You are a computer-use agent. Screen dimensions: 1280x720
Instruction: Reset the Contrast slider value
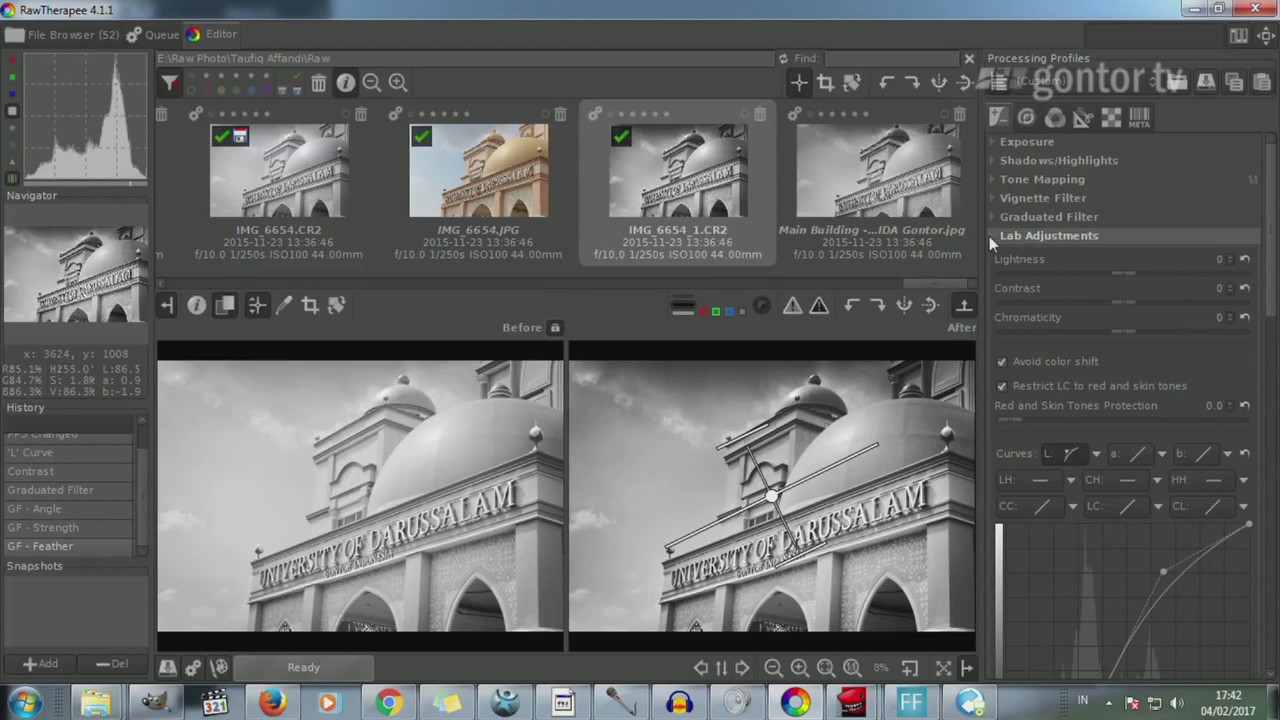point(1245,288)
